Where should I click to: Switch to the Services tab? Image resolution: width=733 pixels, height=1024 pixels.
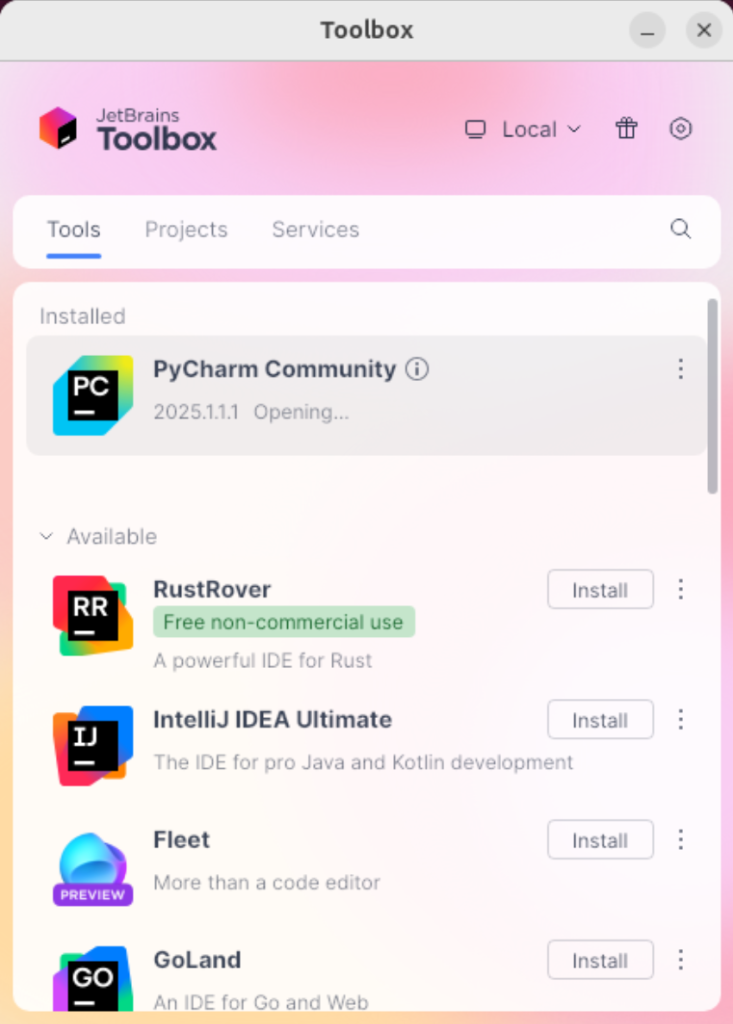[x=316, y=230]
